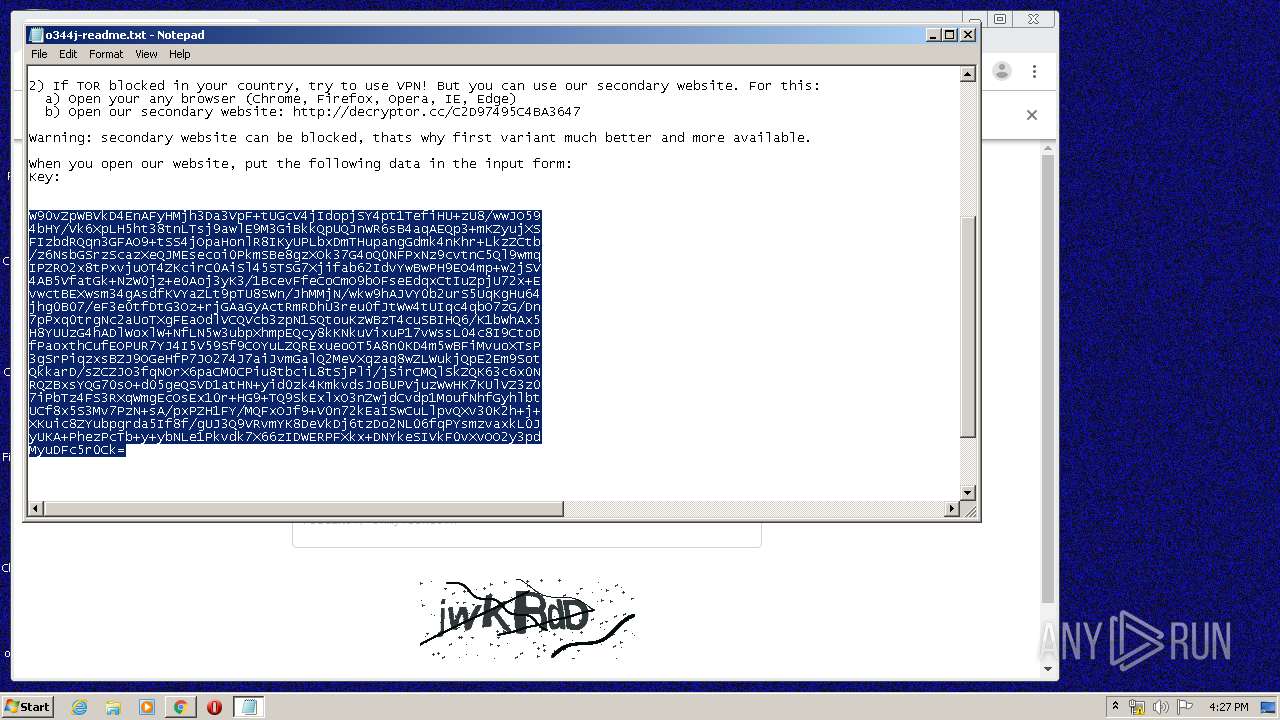The height and width of the screenshot is (720, 1280).
Task: Select Notepad taskbar button
Action: point(248,707)
